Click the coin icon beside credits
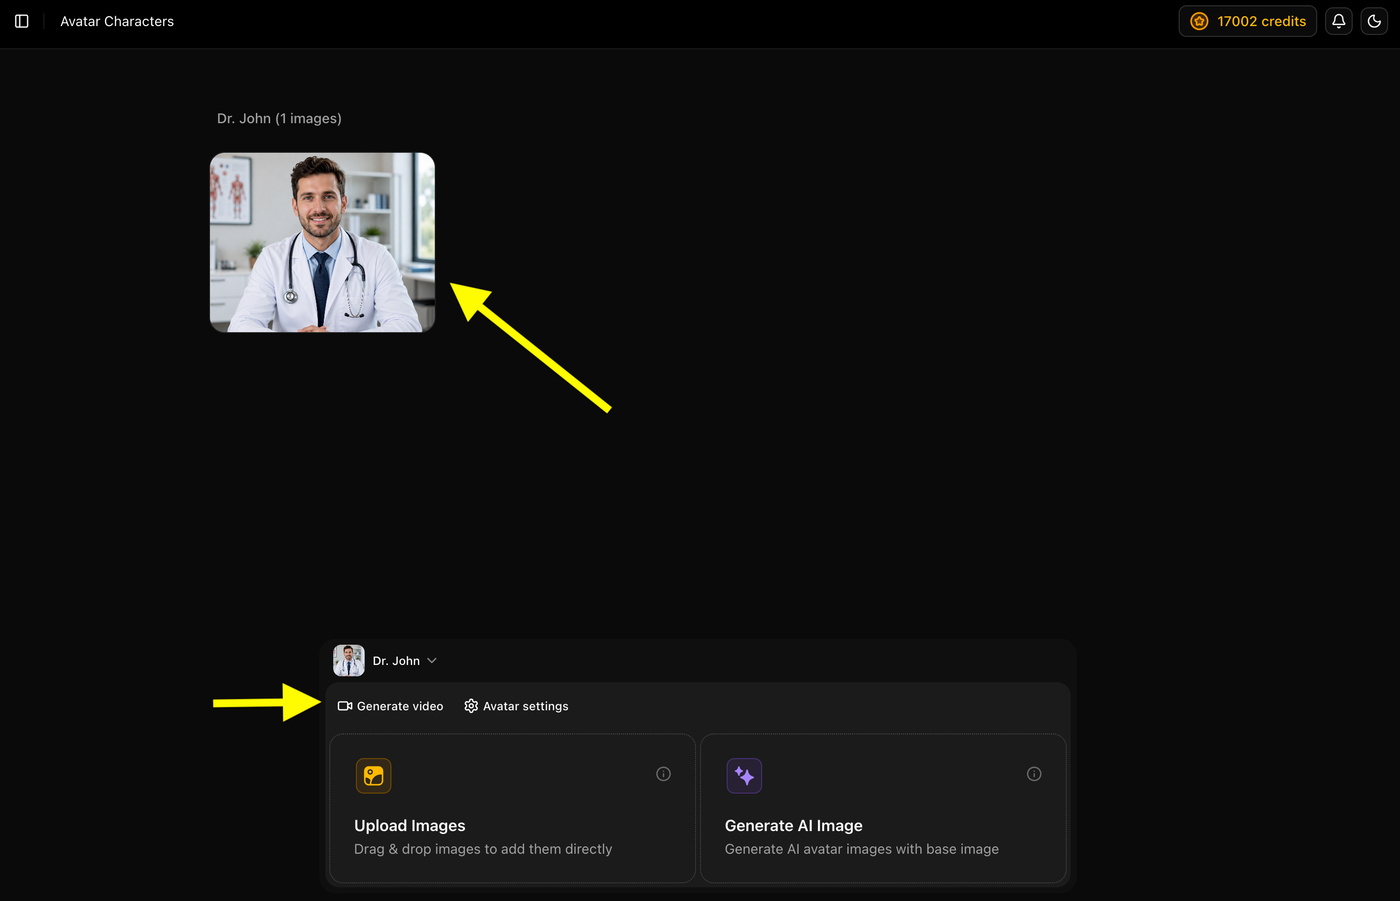 1199,21
